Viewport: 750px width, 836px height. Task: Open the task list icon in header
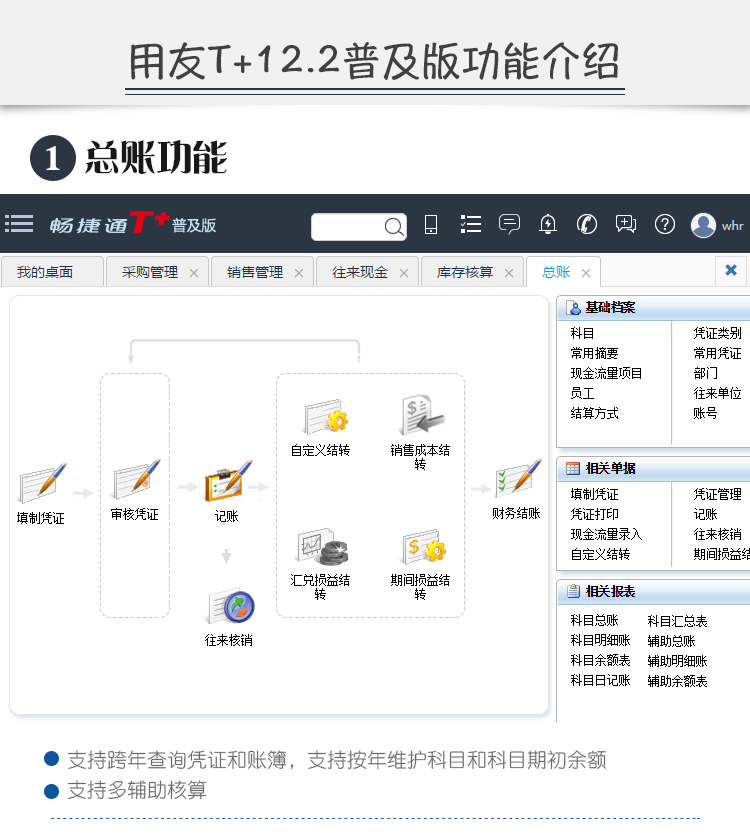pos(471,224)
